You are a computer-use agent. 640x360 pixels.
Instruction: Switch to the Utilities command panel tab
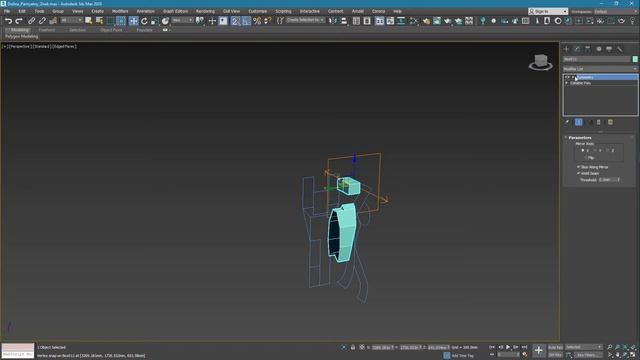click(620, 49)
